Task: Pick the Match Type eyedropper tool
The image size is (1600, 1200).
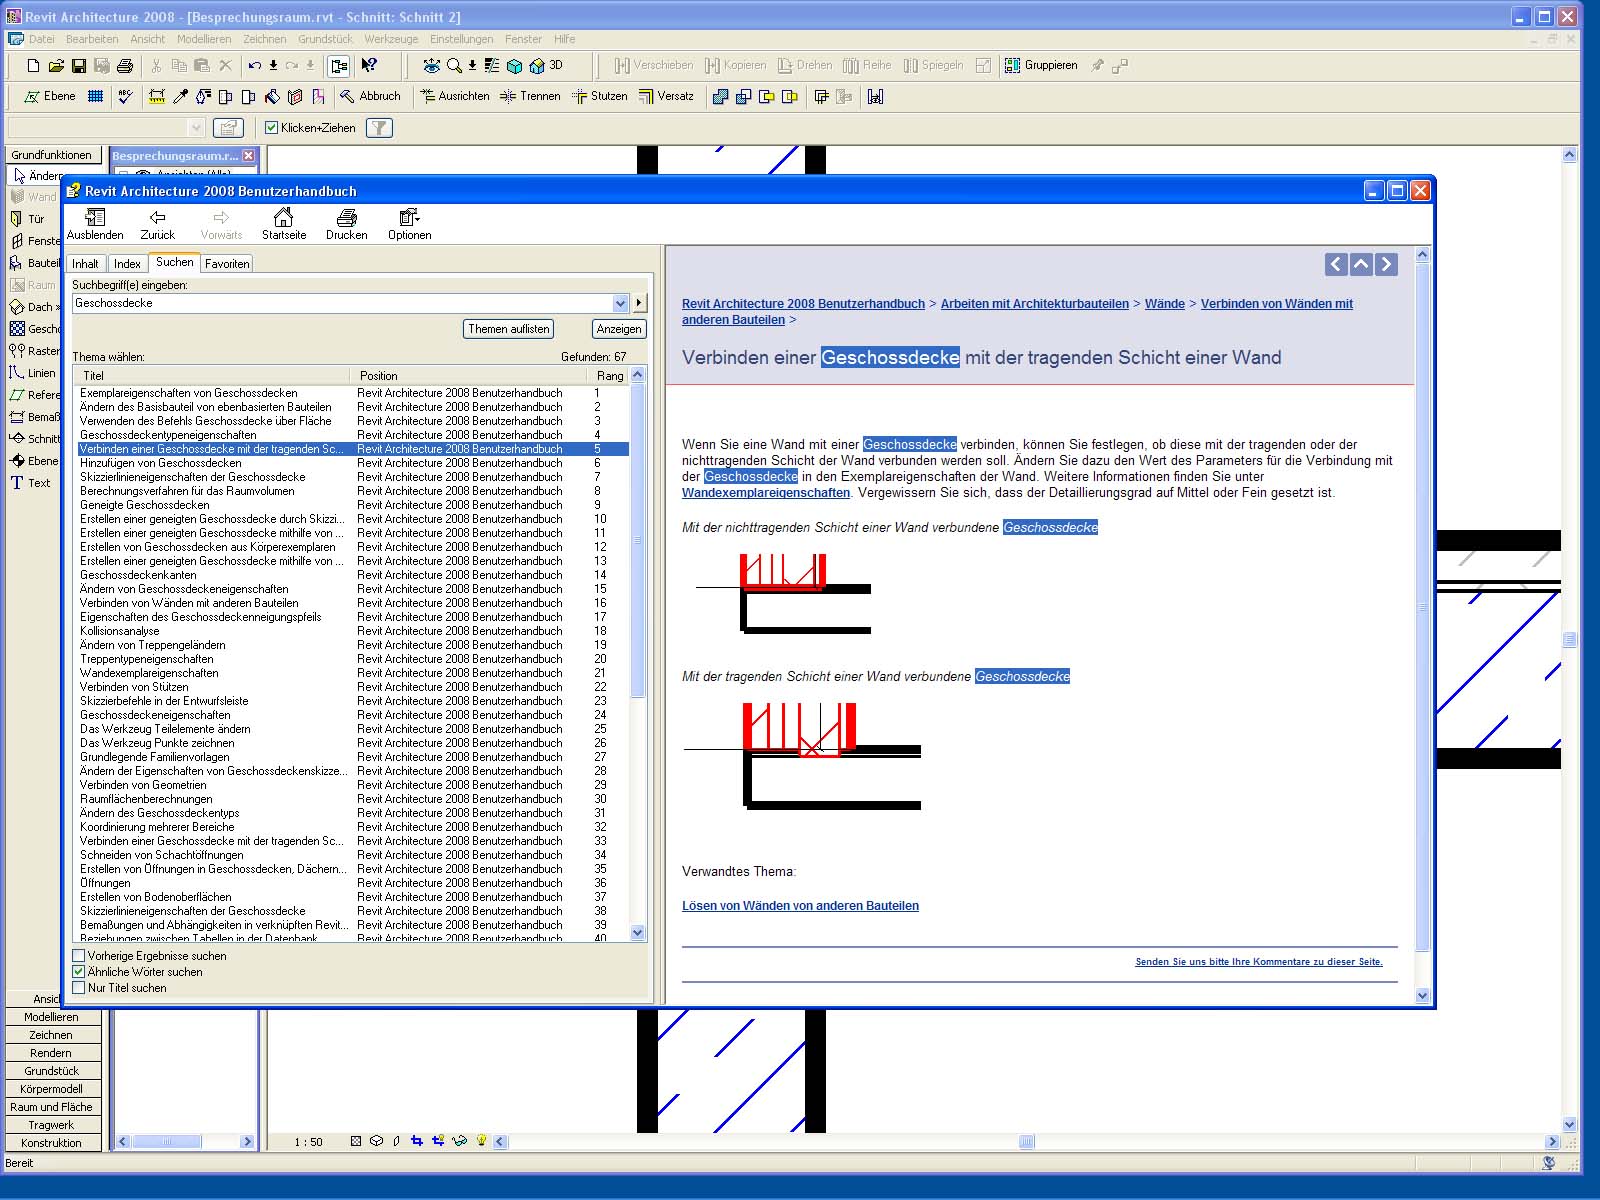Action: (181, 97)
